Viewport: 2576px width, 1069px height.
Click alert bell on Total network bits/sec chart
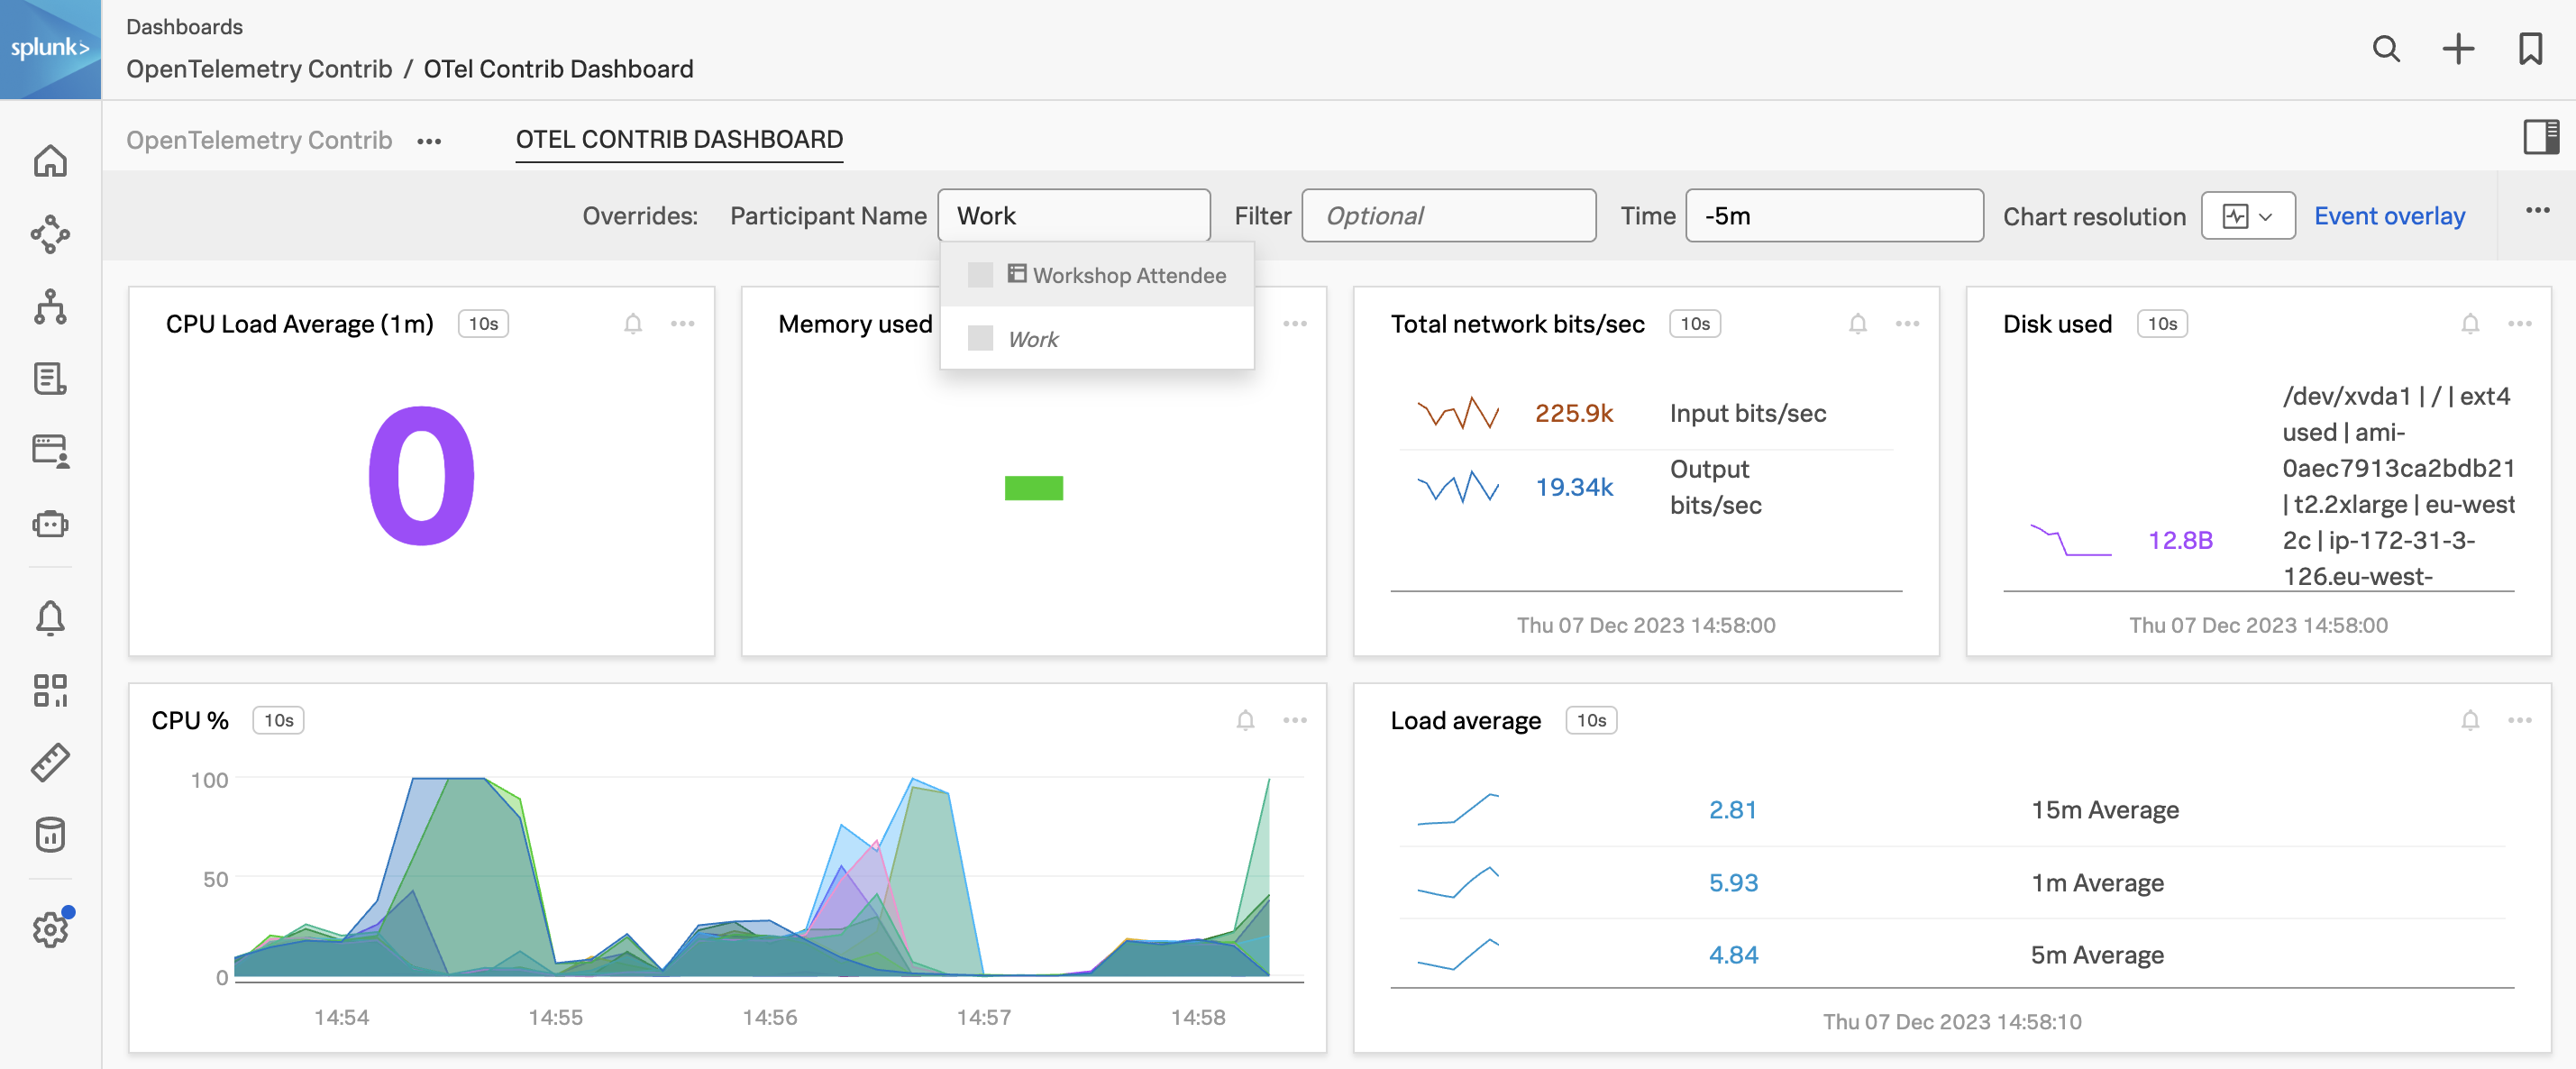(1858, 324)
